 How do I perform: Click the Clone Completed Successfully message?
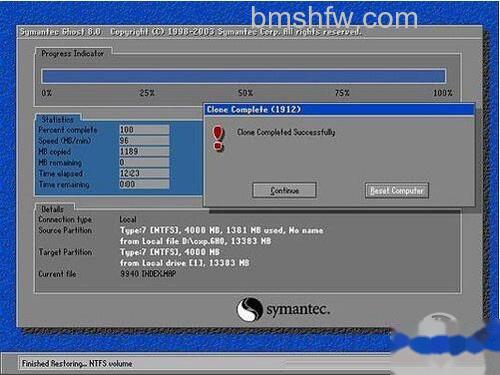click(286, 132)
